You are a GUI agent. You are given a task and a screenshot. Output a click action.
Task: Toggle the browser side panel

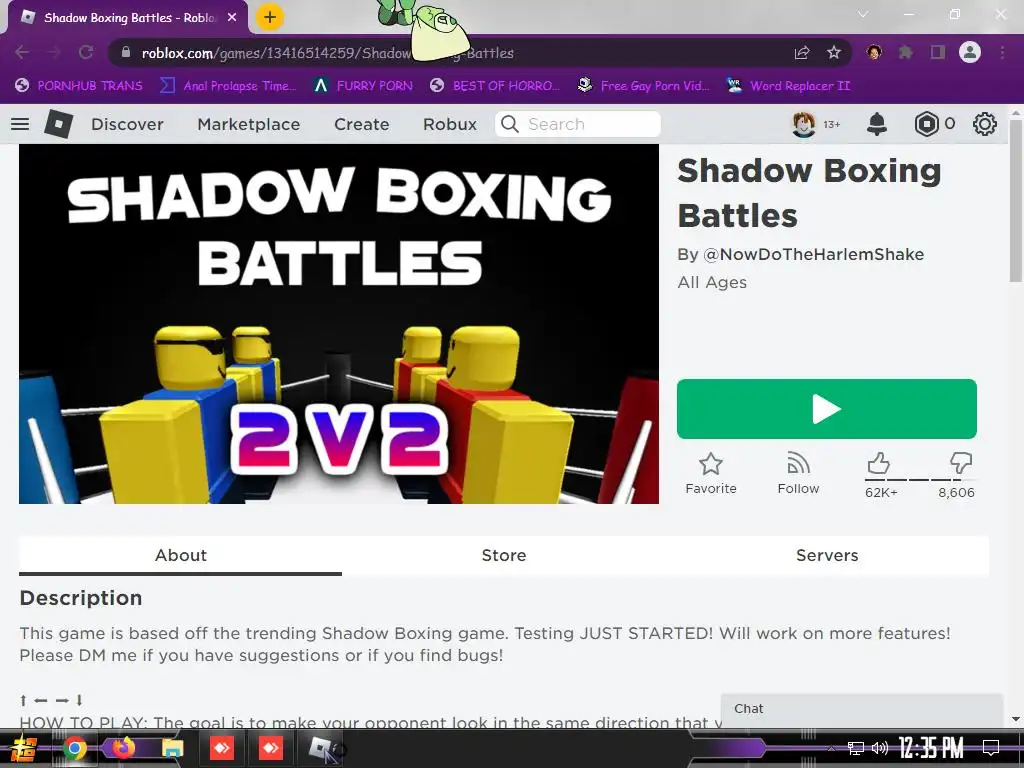pyautogui.click(x=938, y=52)
